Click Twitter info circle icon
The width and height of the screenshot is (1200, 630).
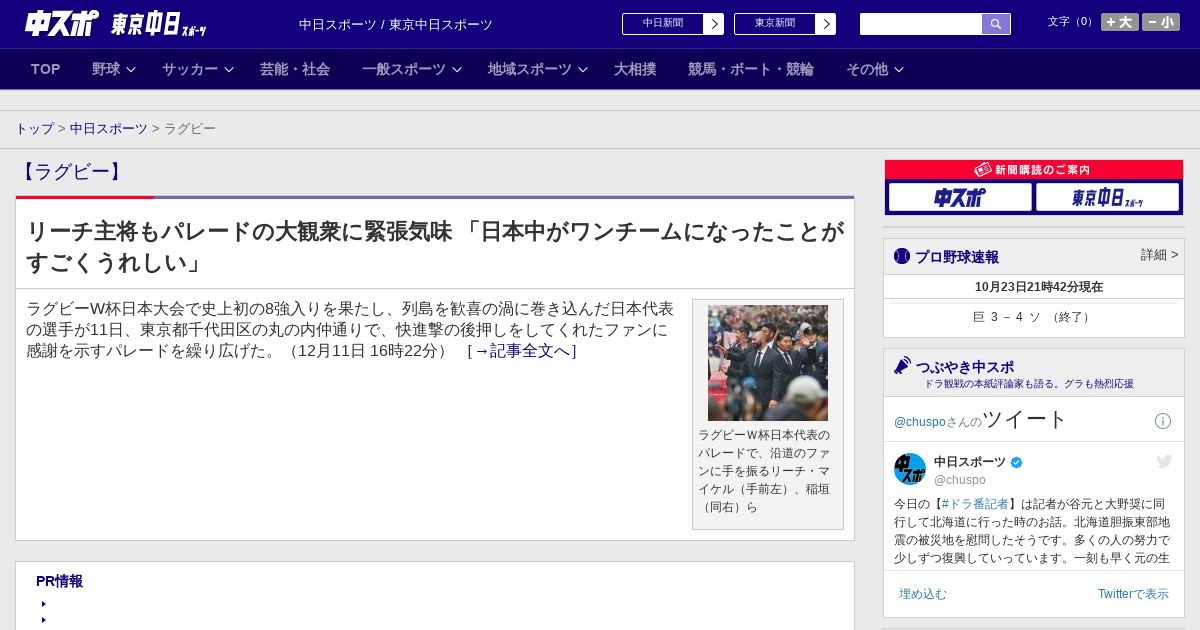pos(1163,421)
